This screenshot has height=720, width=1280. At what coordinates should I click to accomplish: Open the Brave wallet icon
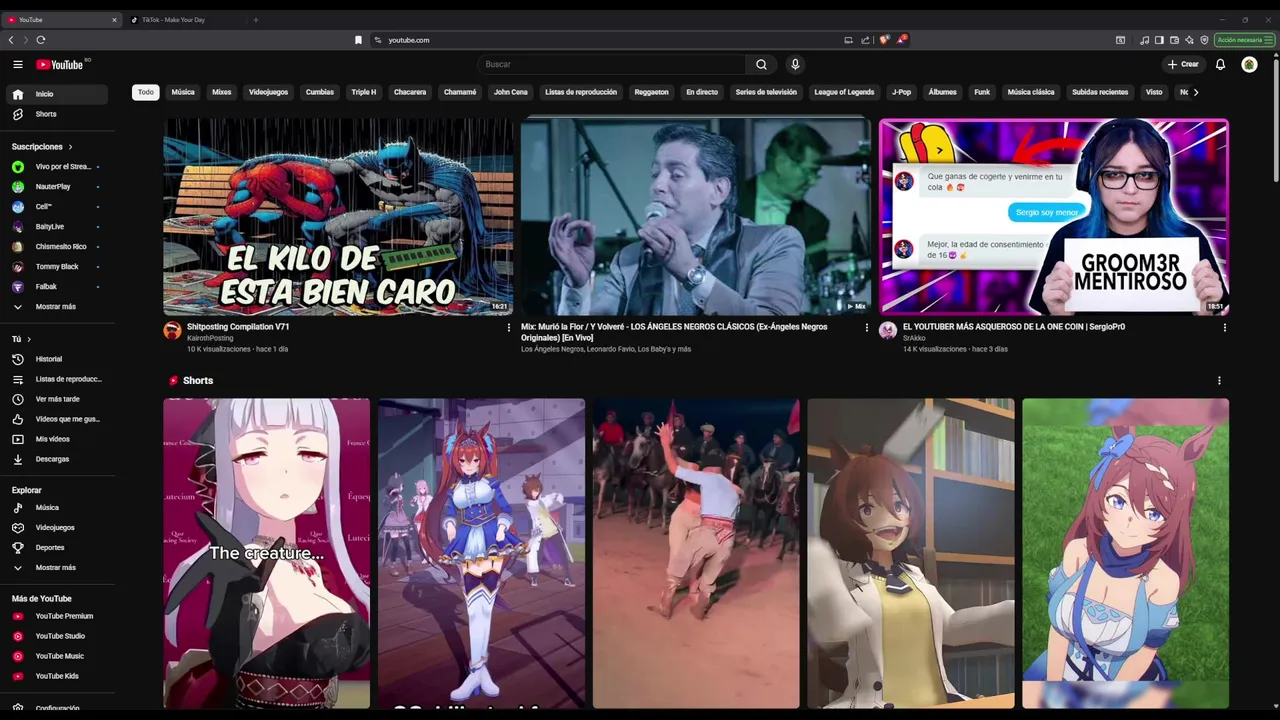1174,40
